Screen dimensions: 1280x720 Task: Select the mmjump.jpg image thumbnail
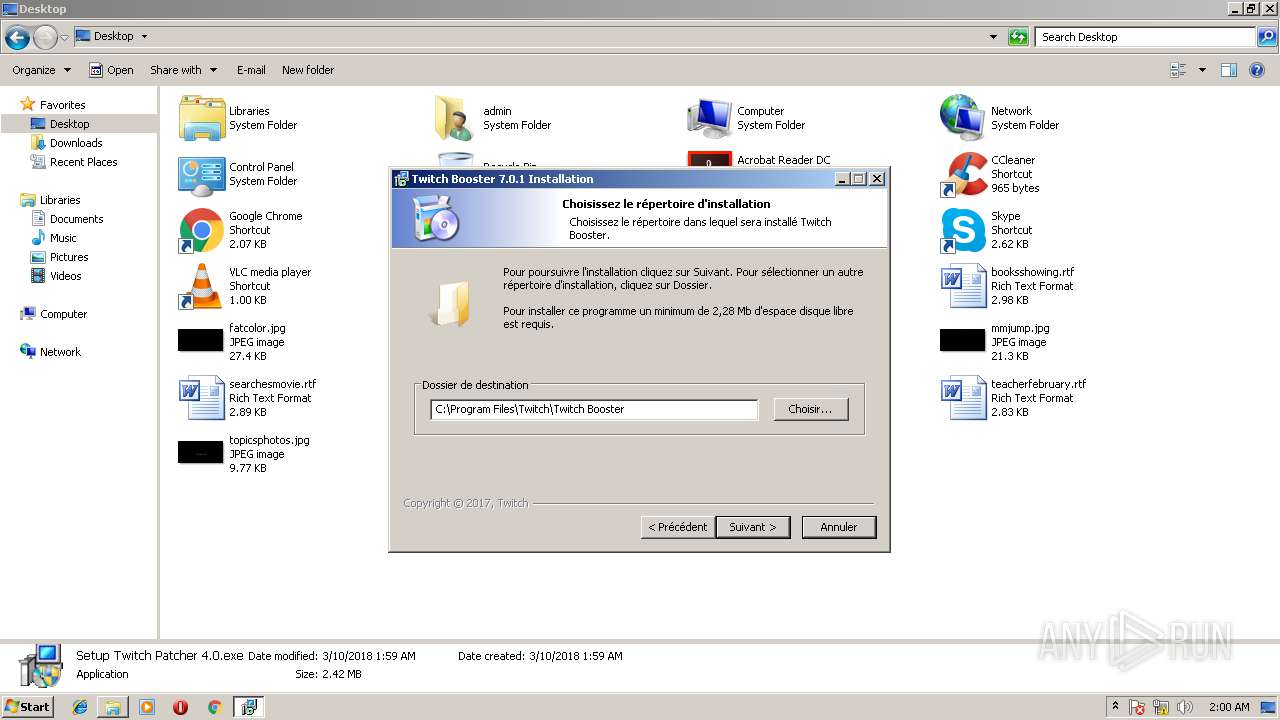point(963,341)
